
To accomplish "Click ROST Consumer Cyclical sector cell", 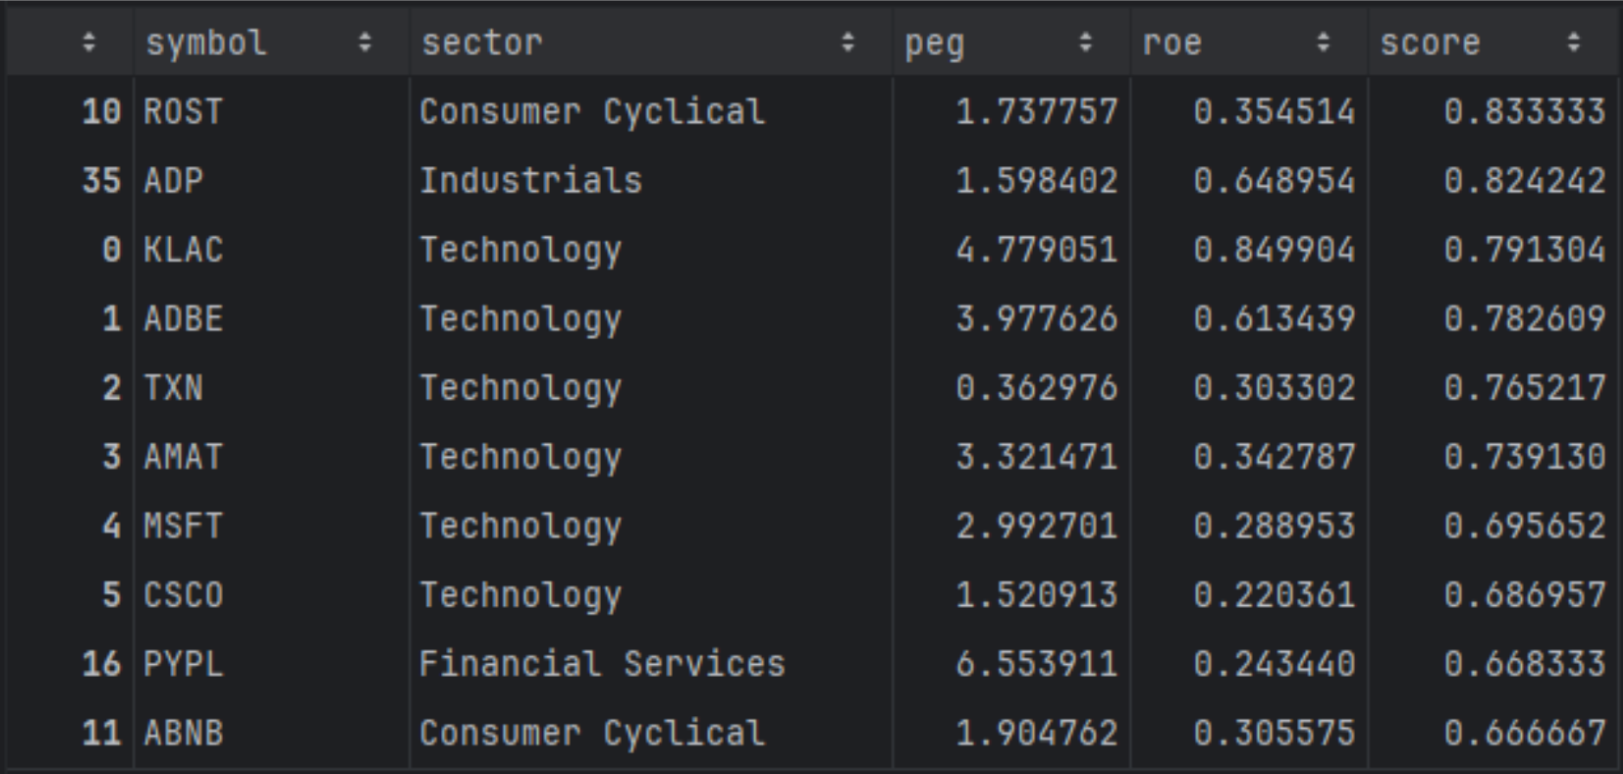I will (592, 111).
